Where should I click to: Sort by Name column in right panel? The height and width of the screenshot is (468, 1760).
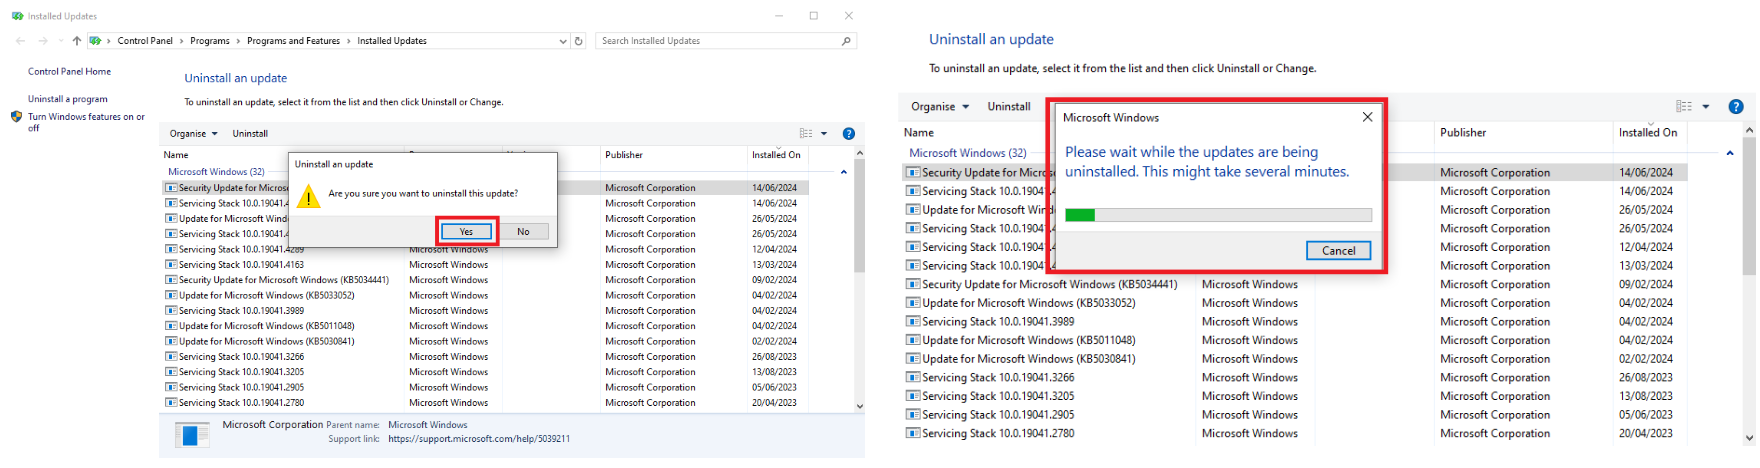pos(919,132)
